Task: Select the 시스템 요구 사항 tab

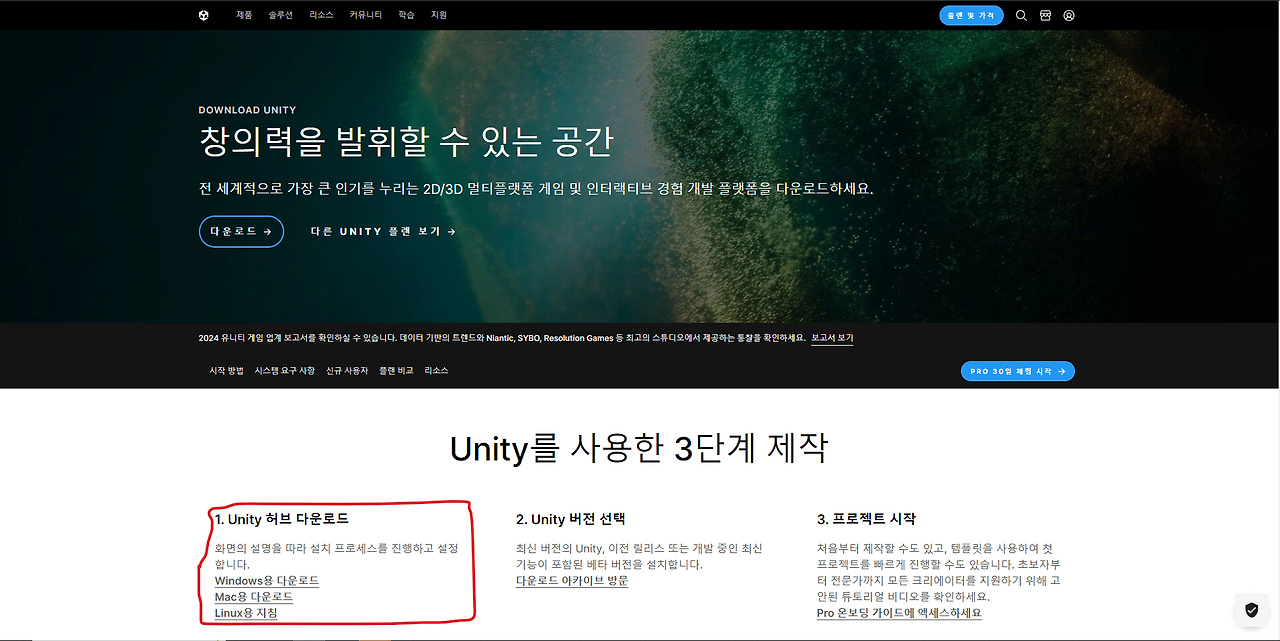Action: (285, 370)
